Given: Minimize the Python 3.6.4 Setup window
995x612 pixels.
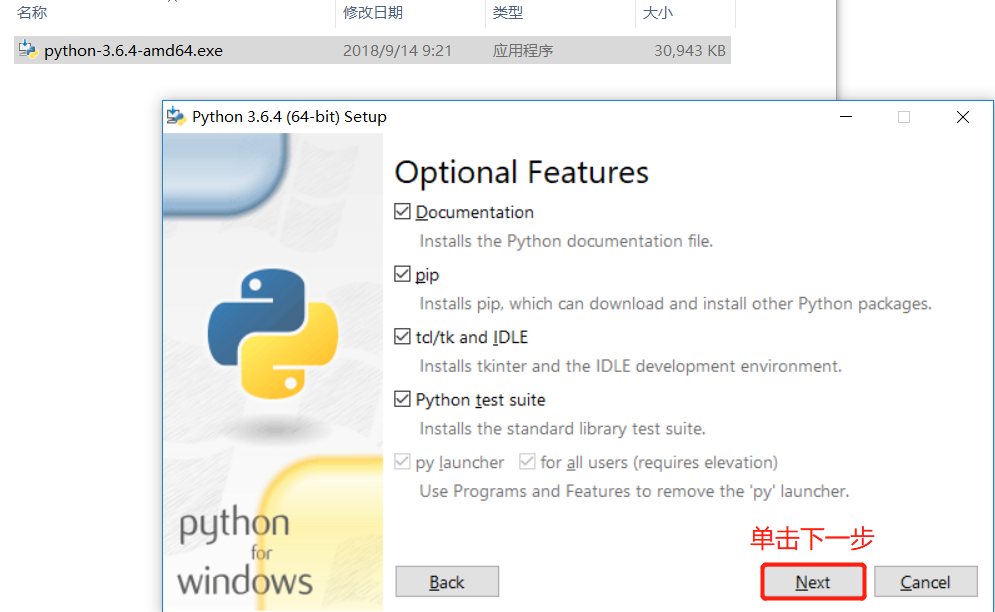Looking at the screenshot, I should [846, 117].
